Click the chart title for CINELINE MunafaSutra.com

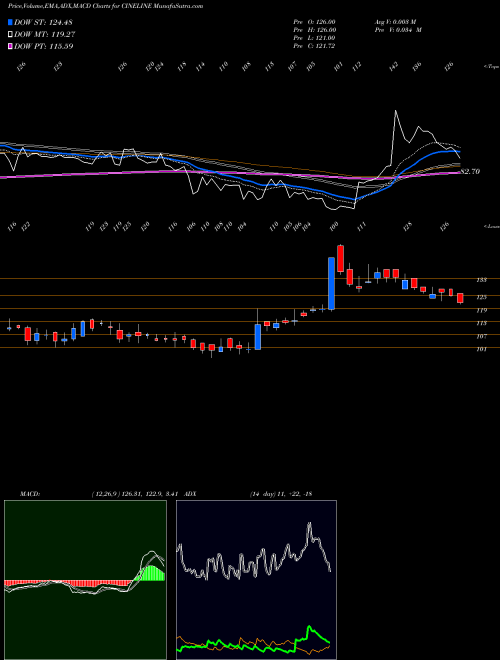(x=106, y=6)
